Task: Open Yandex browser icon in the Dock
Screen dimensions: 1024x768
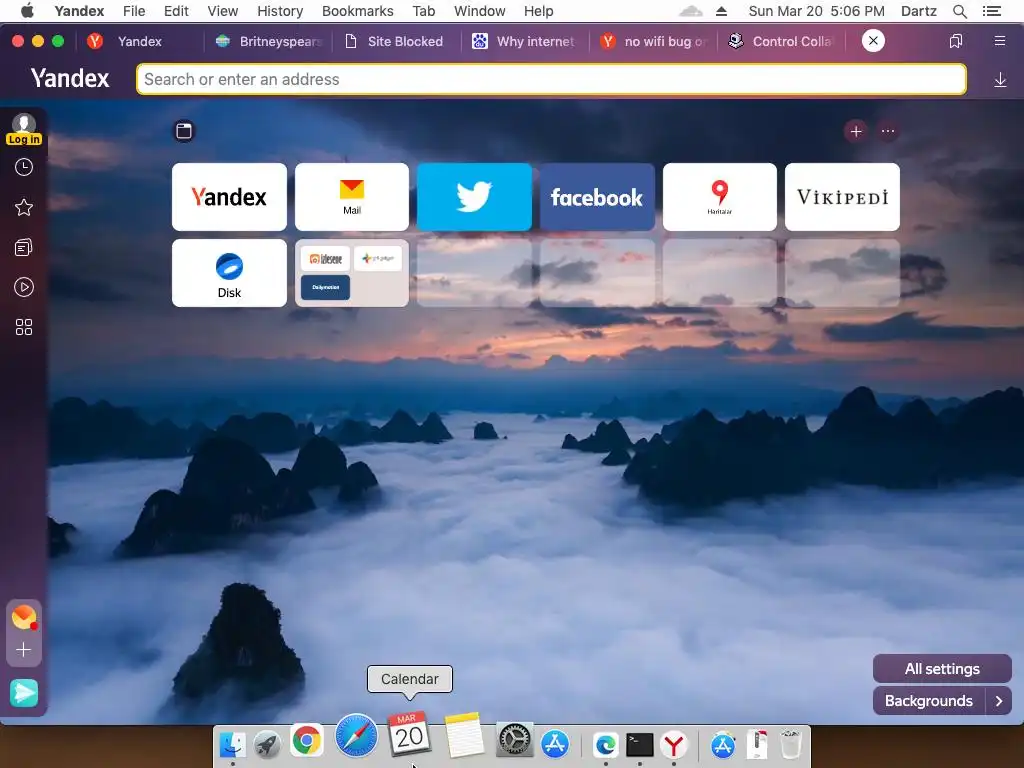Action: pyautogui.click(x=673, y=744)
